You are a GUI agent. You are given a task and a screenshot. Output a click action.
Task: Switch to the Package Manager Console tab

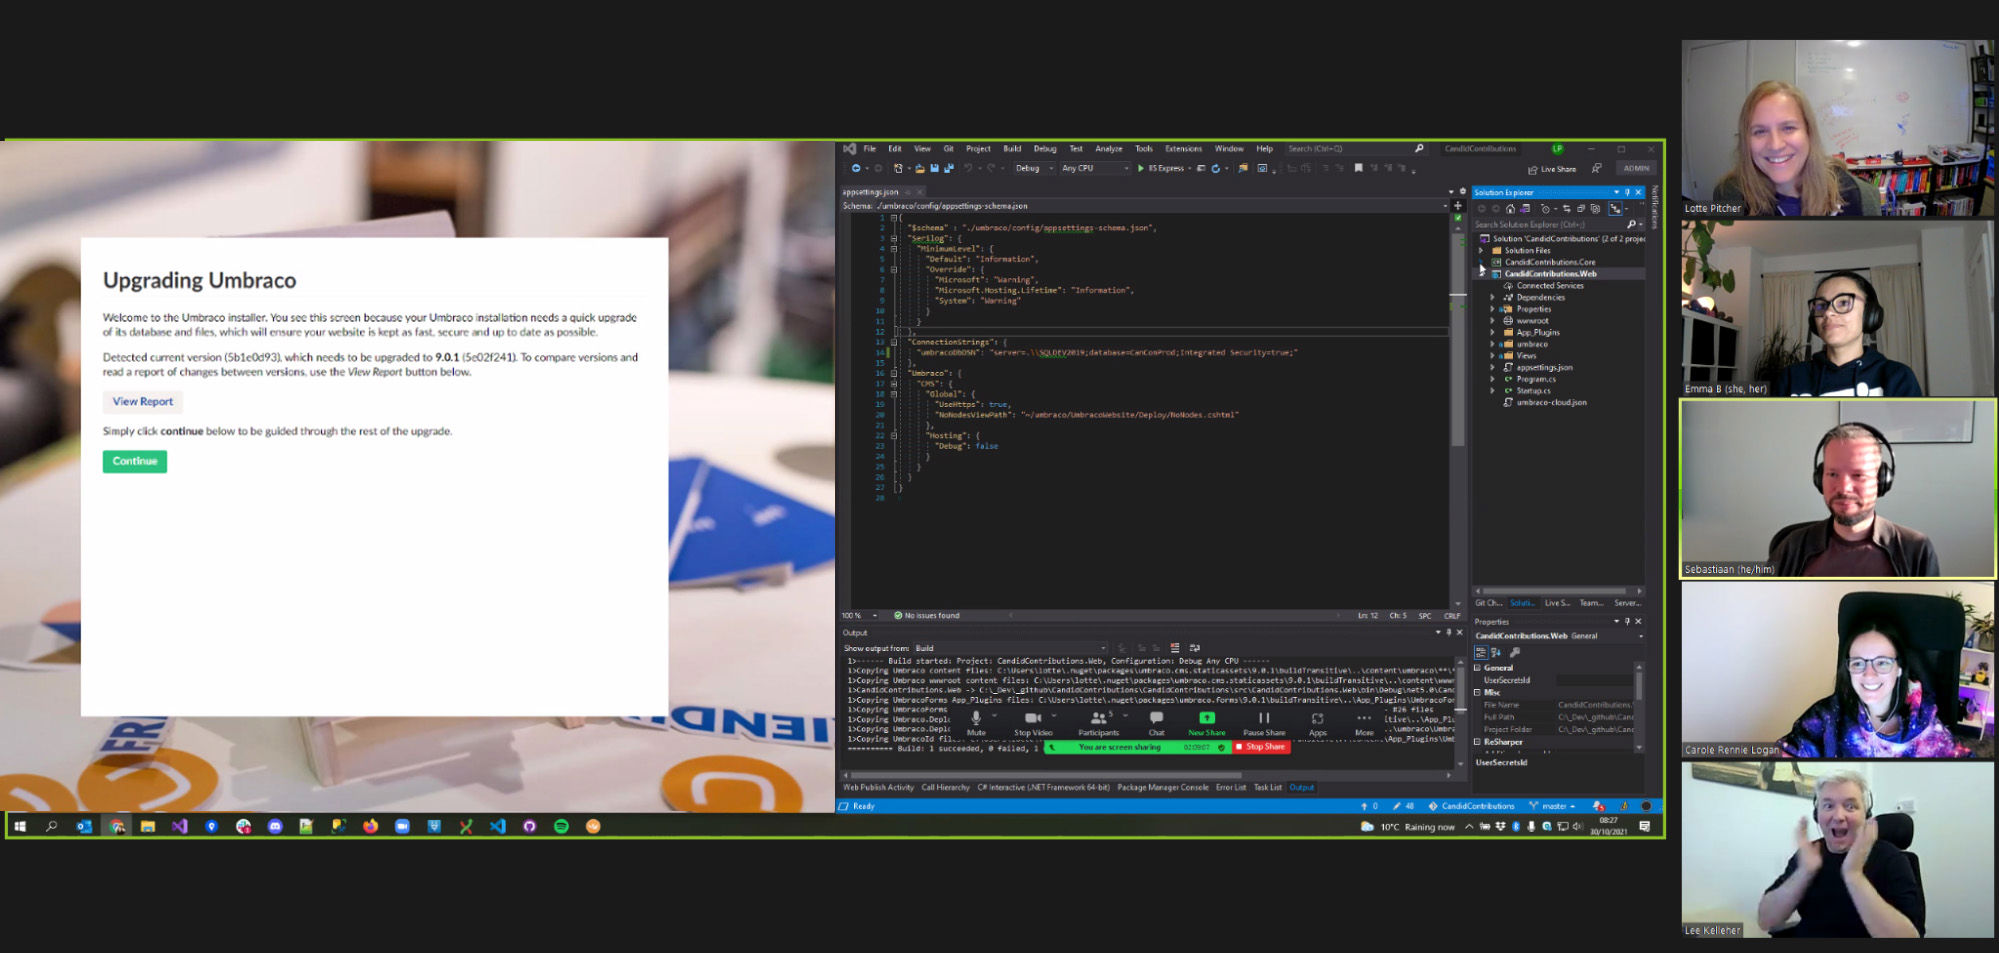click(1163, 788)
